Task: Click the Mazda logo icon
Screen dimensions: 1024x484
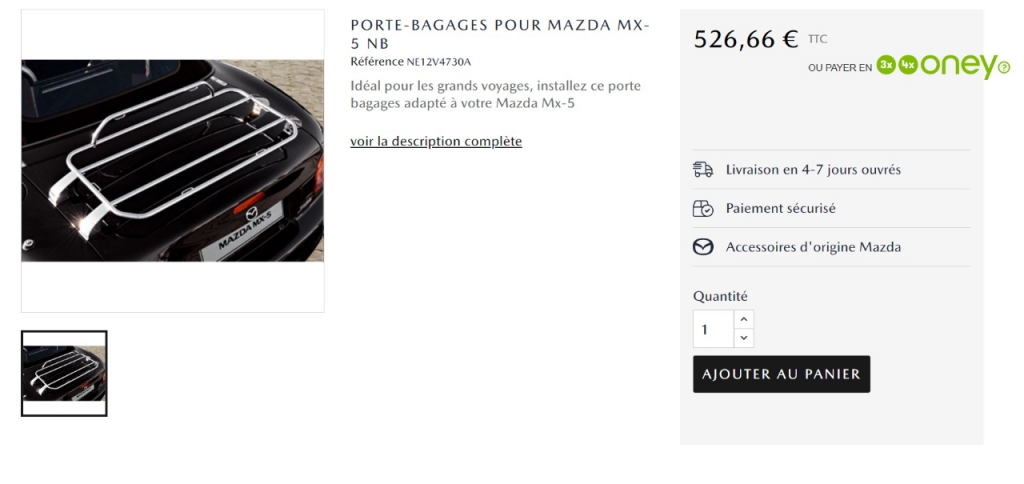Action: pos(703,247)
